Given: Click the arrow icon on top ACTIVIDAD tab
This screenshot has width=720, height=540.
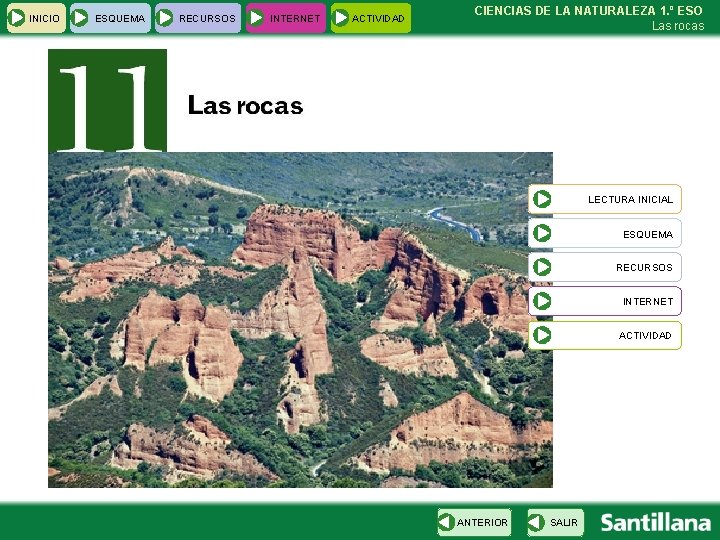Looking at the screenshot, I should tap(341, 18).
